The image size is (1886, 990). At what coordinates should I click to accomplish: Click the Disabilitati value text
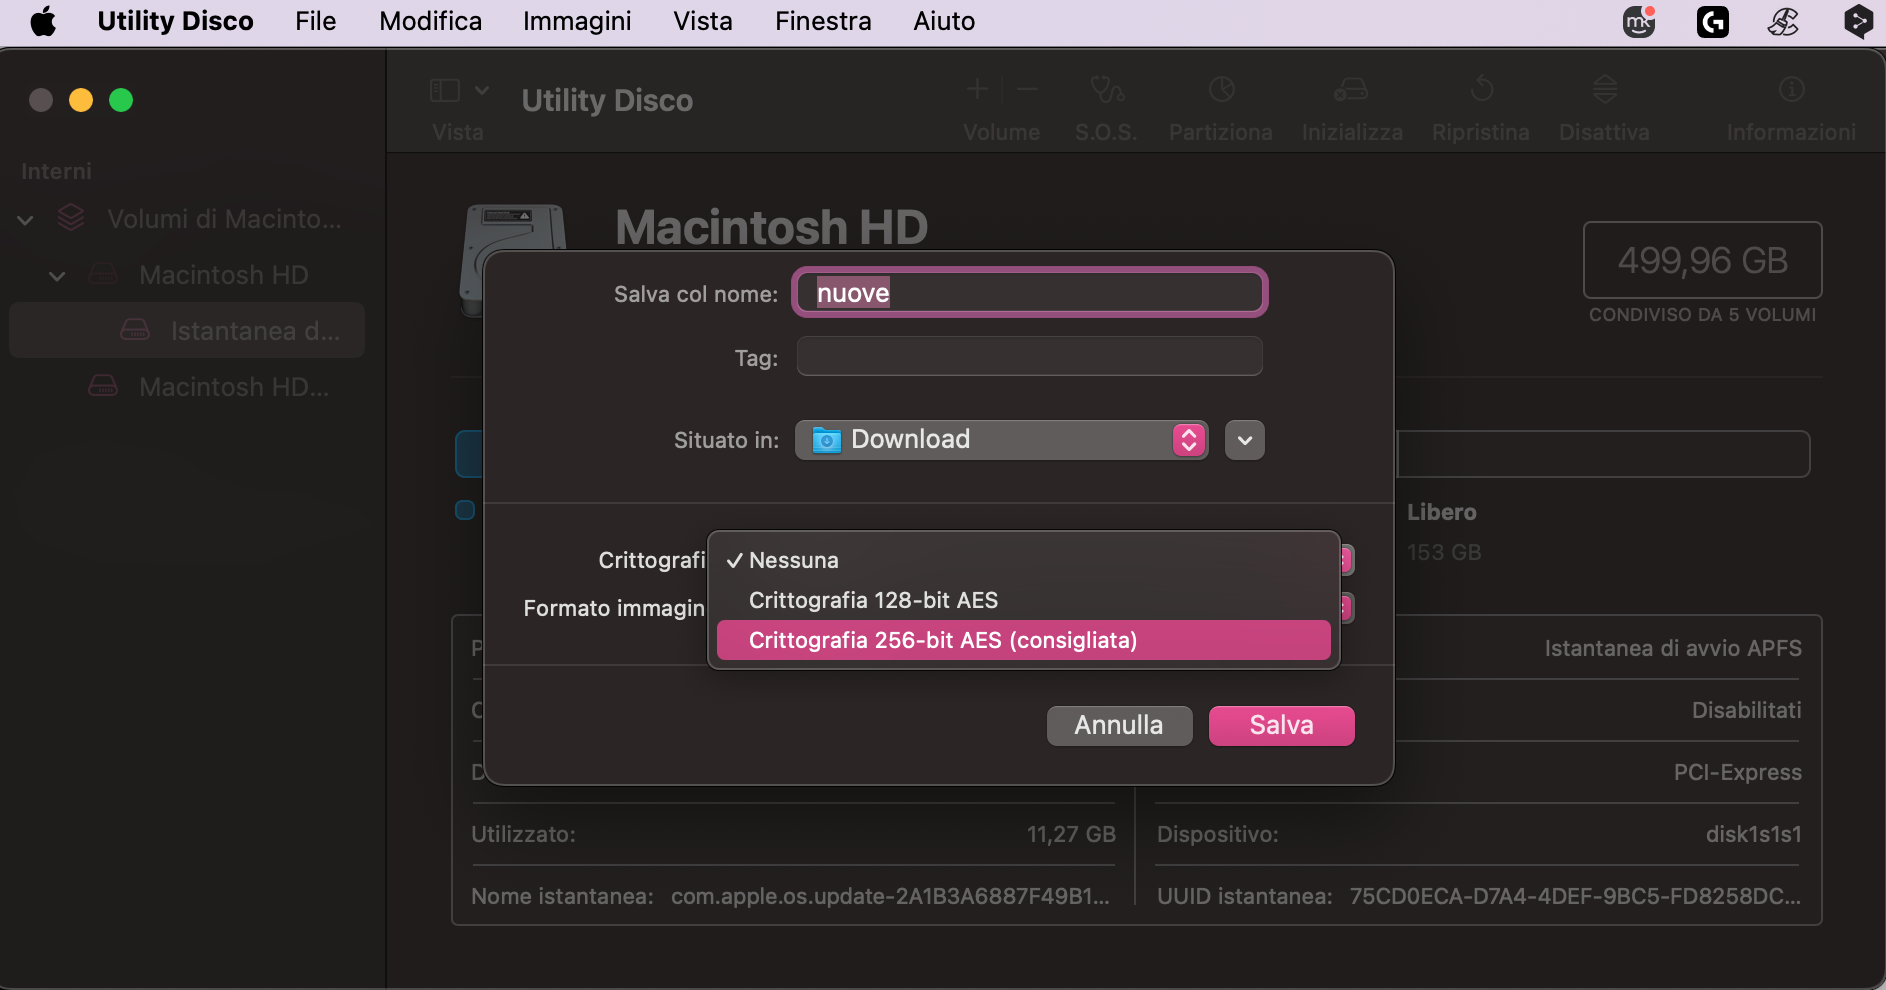click(x=1746, y=710)
